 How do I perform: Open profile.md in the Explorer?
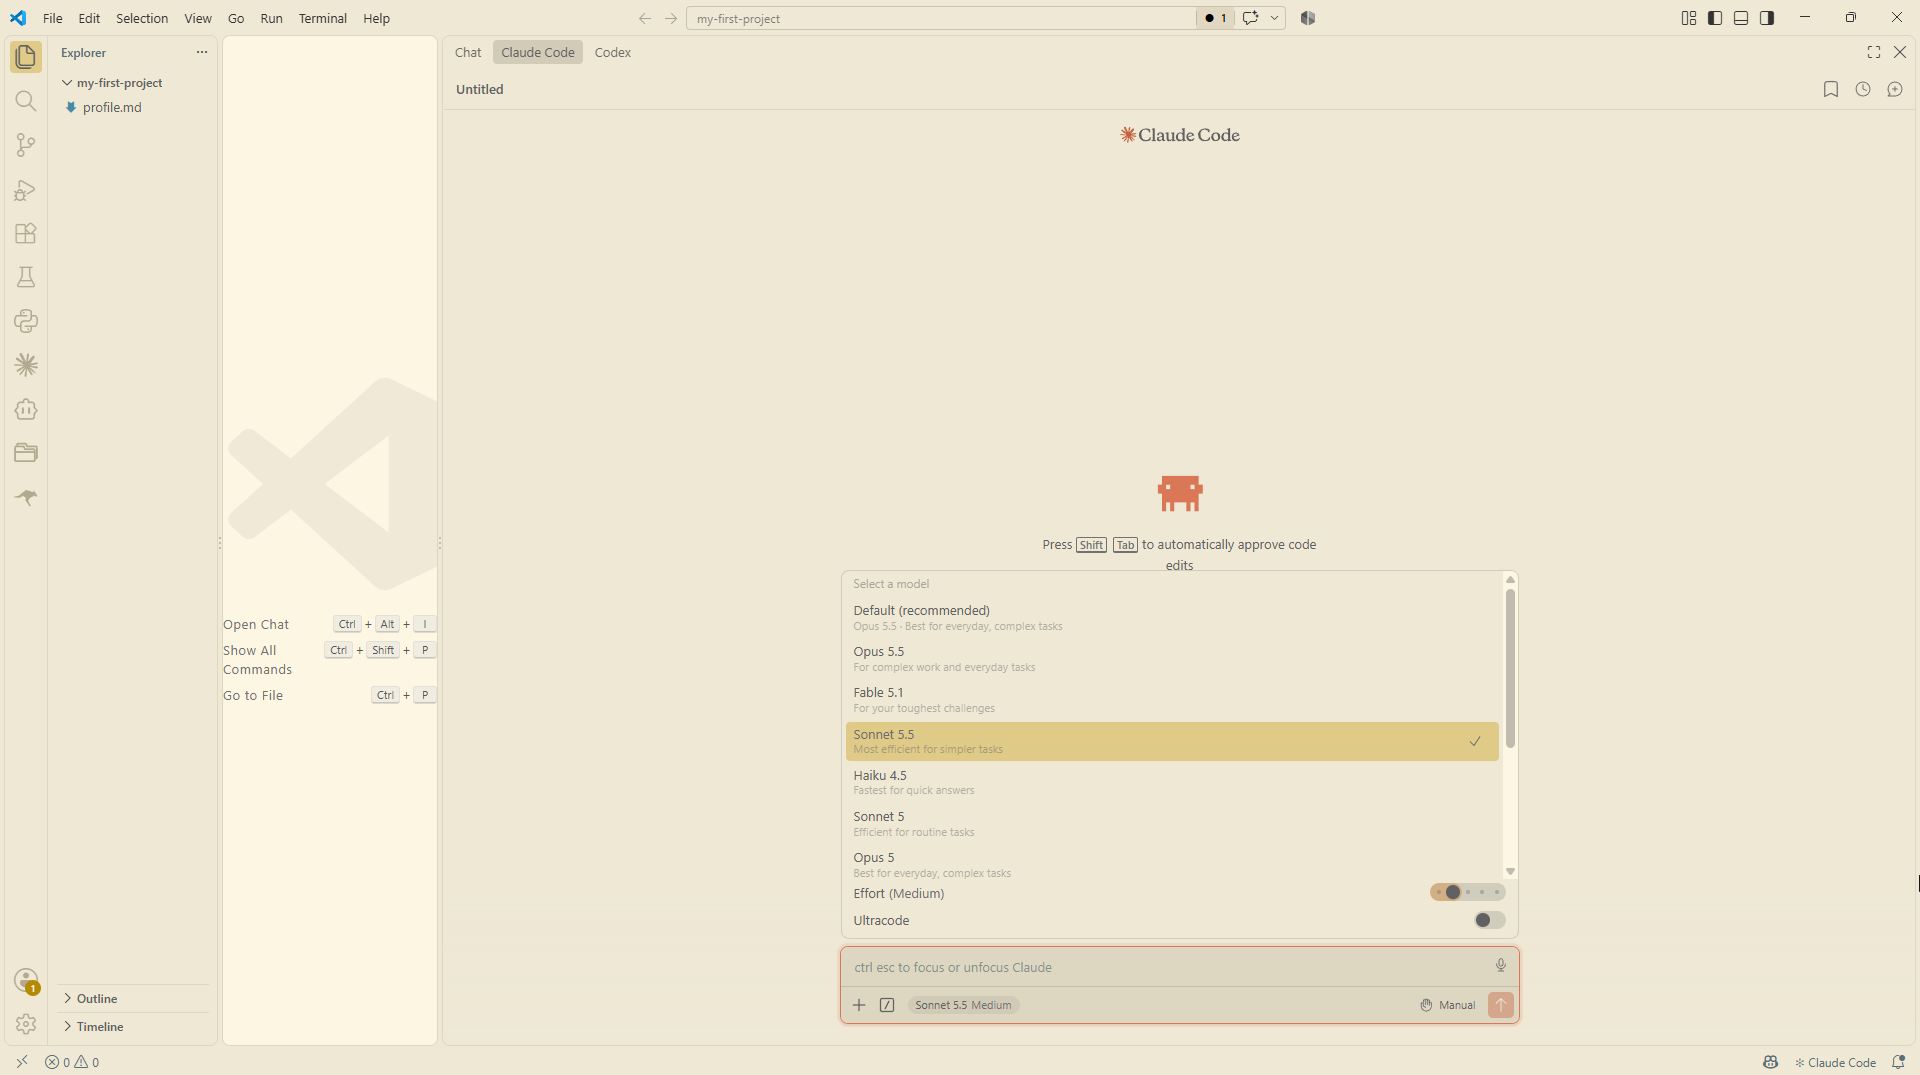[112, 107]
